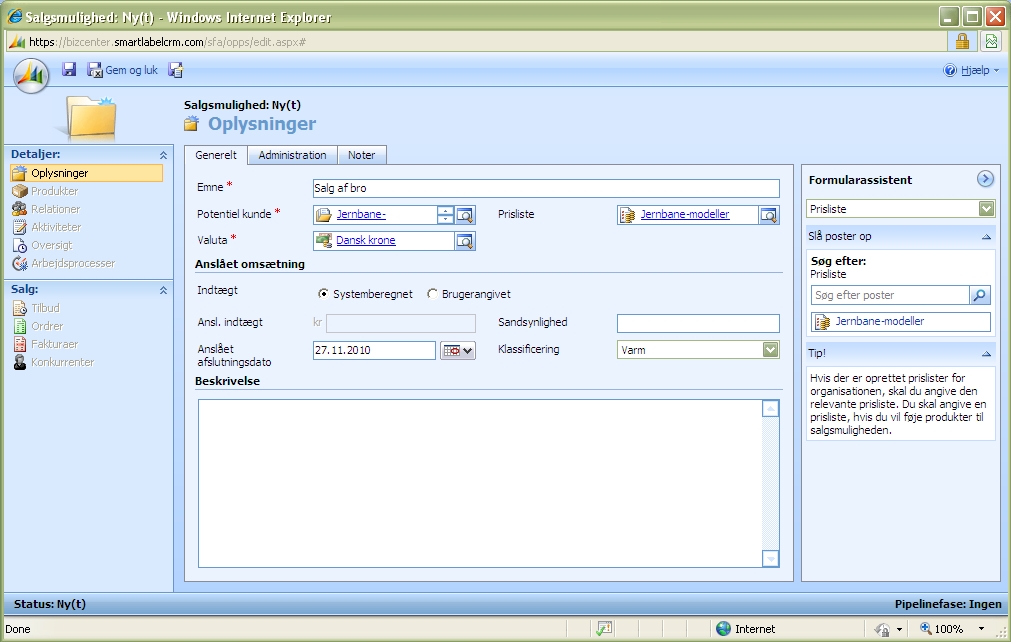This screenshot has height=642, width=1011.
Task: Open the Hjælp menu
Action: [971, 70]
